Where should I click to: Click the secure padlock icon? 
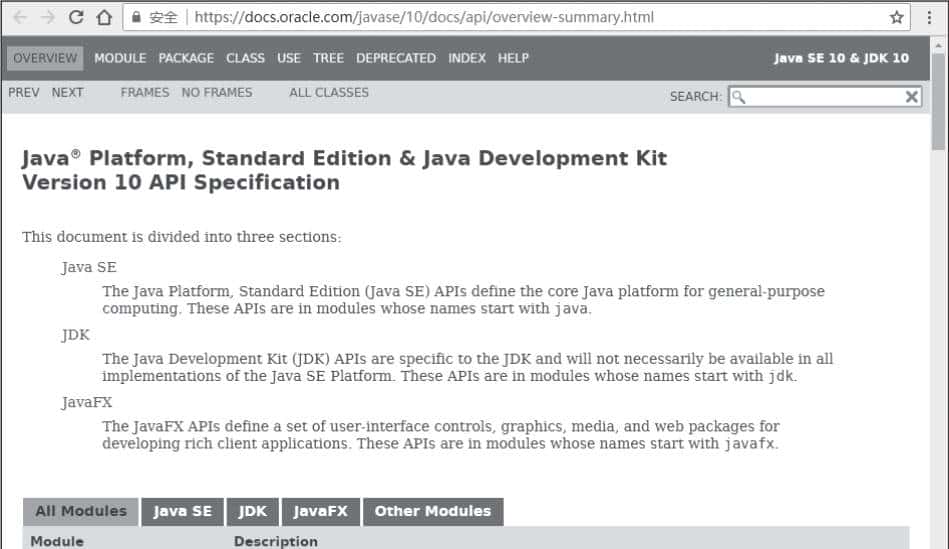137,17
